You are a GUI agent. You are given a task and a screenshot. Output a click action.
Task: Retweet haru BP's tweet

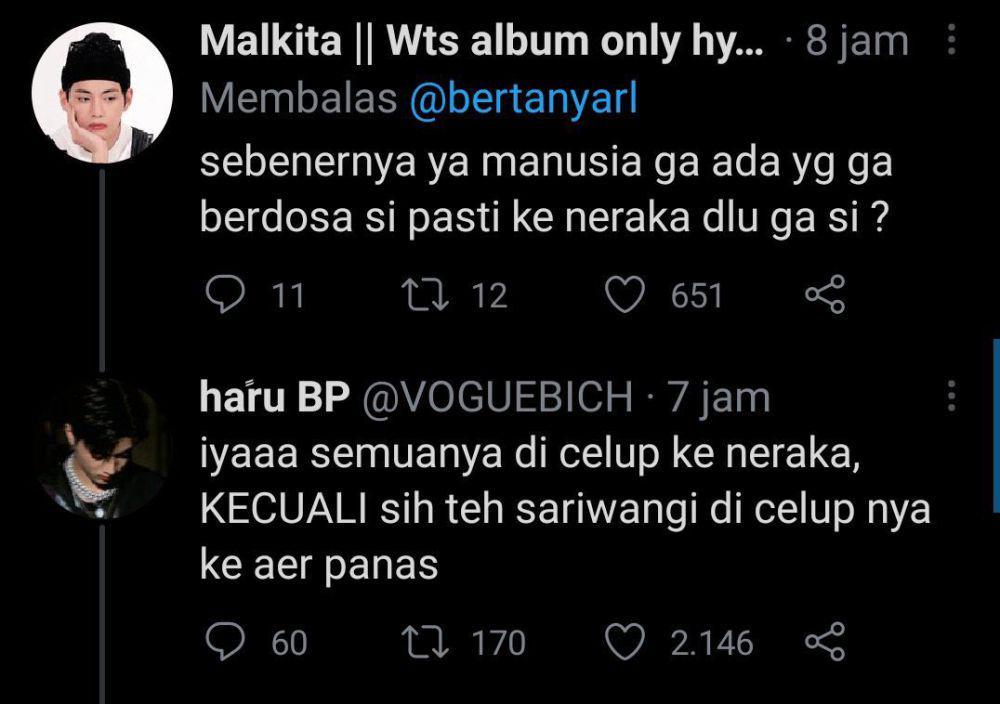(x=425, y=642)
